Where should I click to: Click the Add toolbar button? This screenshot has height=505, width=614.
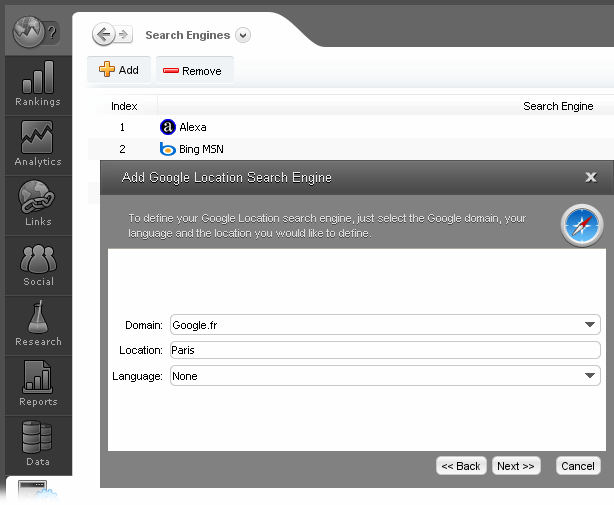pos(119,70)
